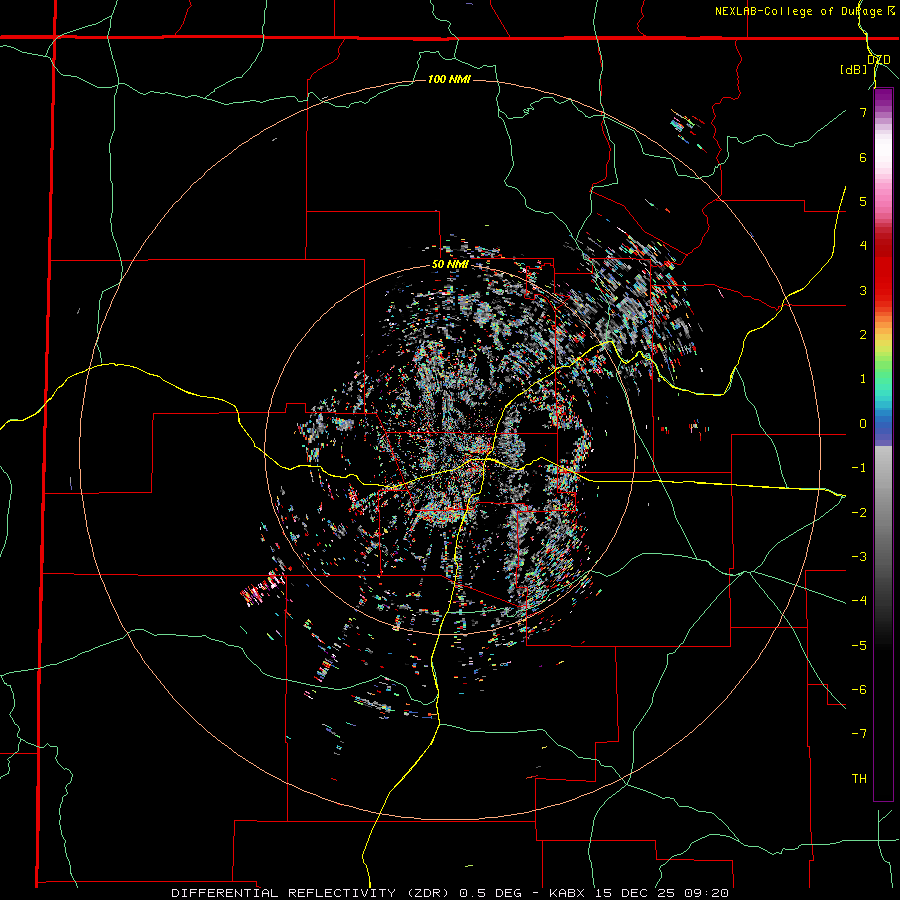Click the DZD label above the legend

[x=879, y=60]
